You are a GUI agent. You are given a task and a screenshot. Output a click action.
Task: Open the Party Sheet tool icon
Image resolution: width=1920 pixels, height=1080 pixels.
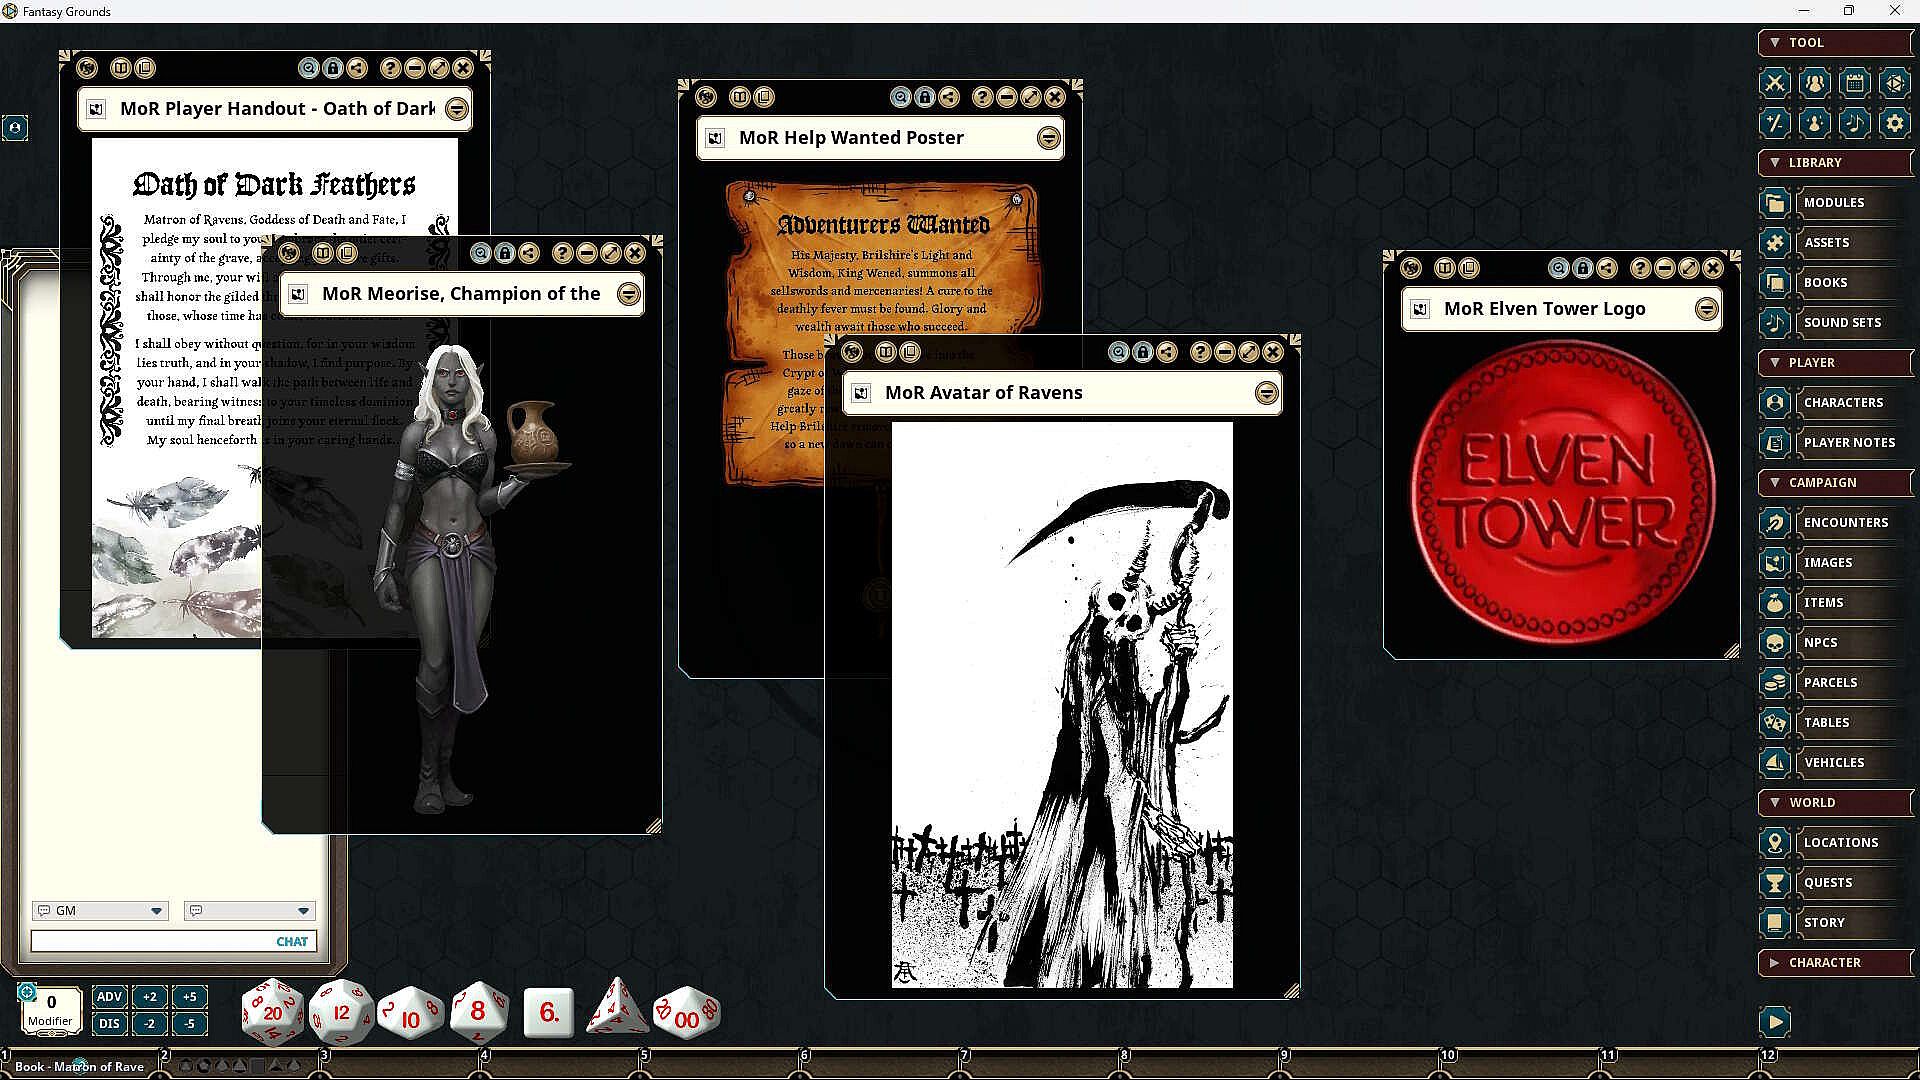(1815, 83)
